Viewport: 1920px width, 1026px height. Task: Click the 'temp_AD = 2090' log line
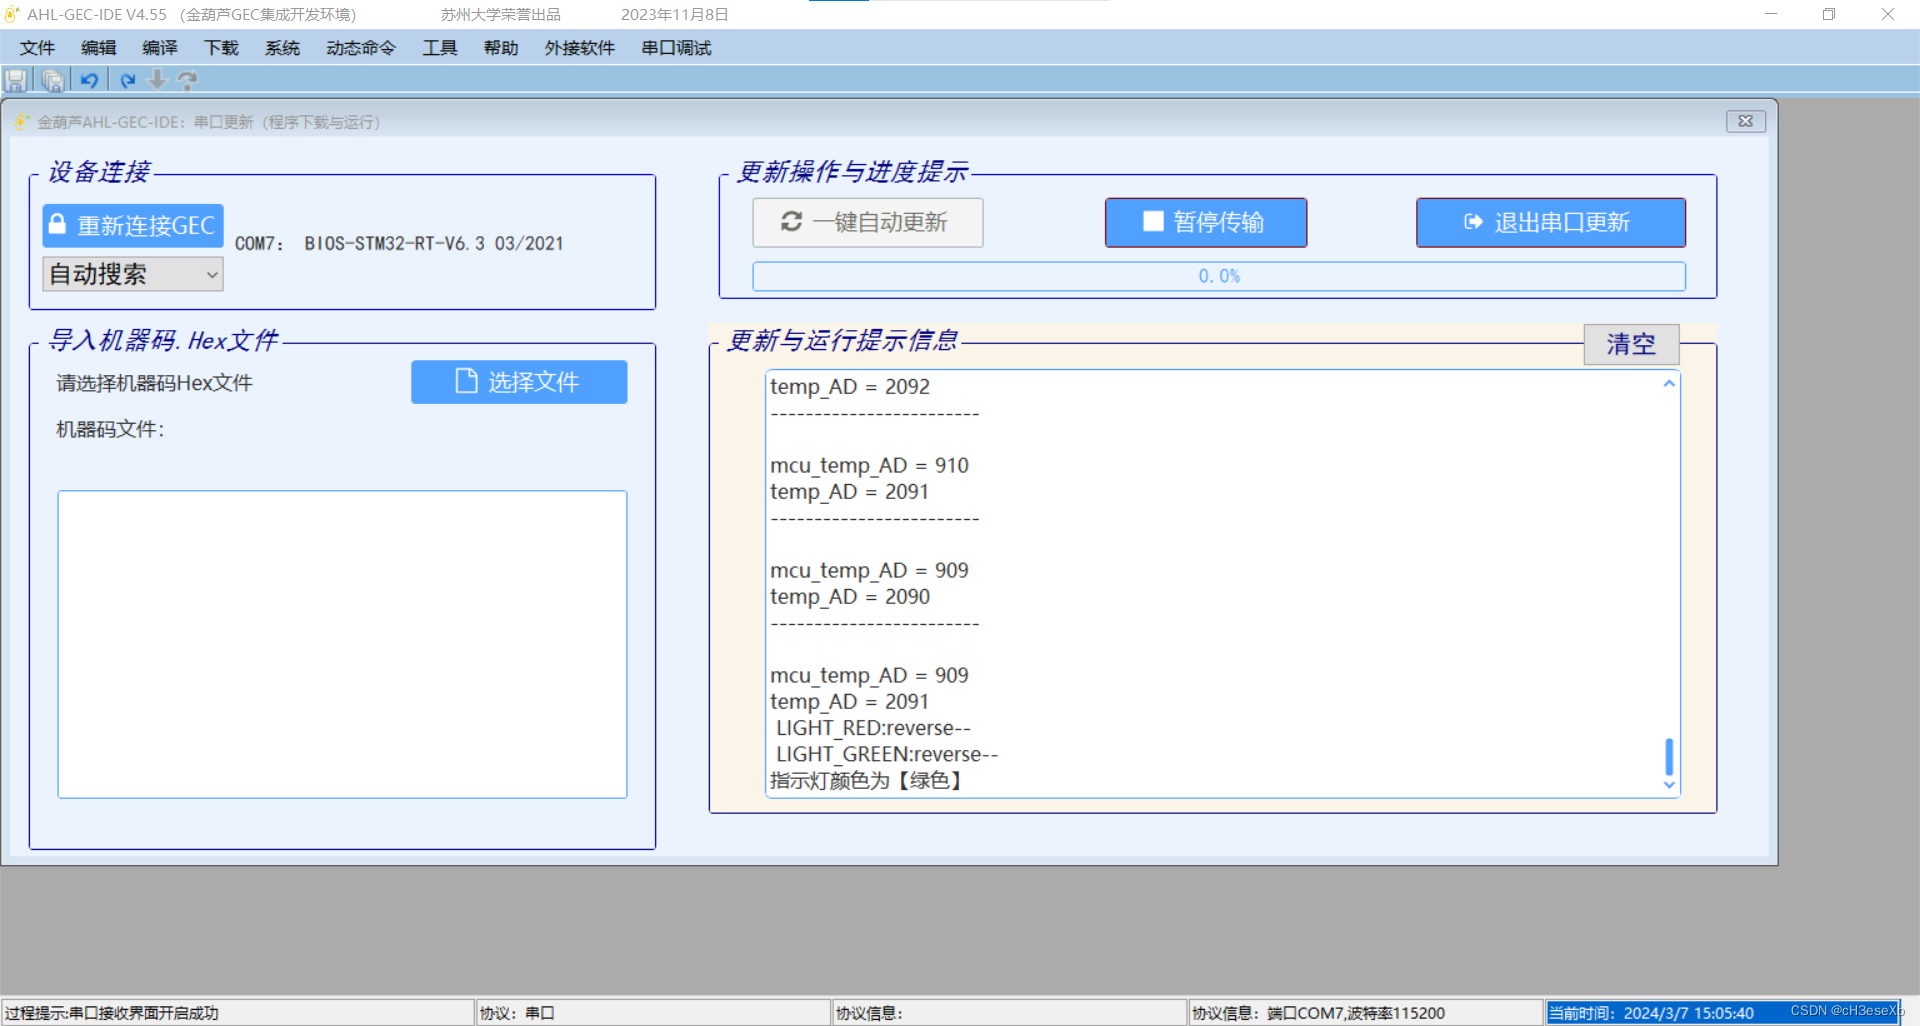[850, 597]
